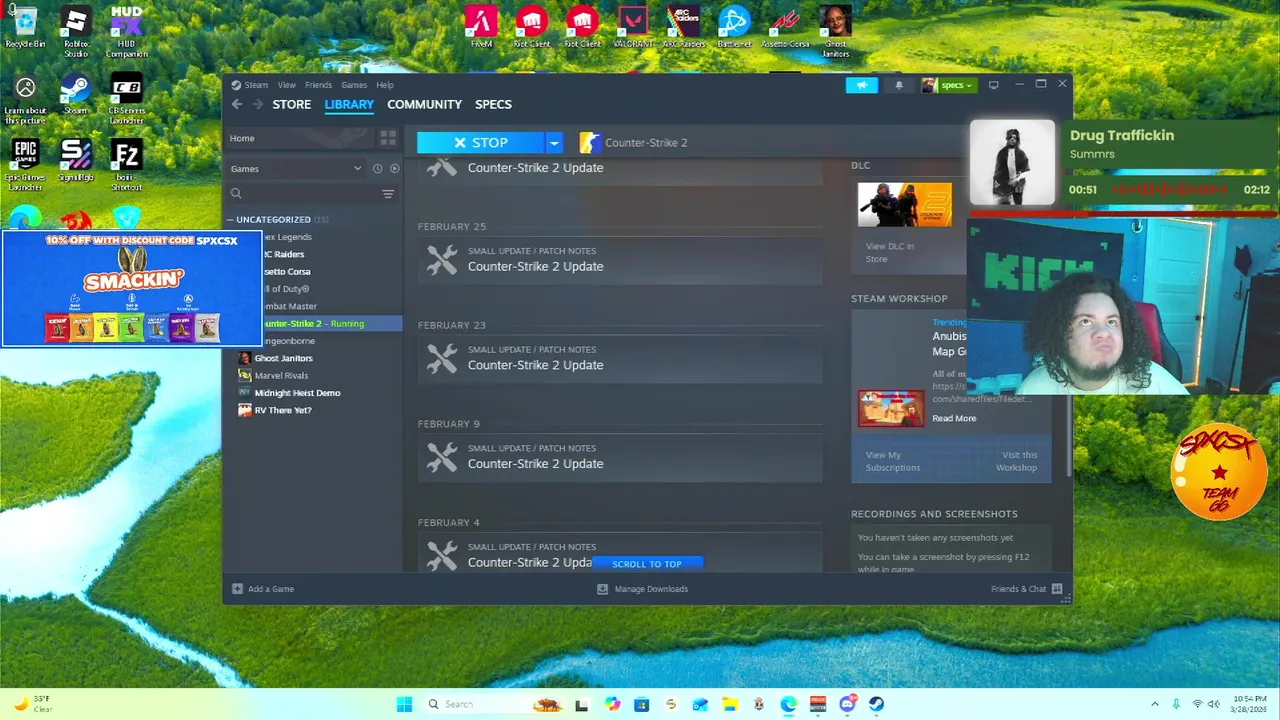Open February 25 Counter-Strike 2 Update
1280x720 pixels.
[620, 259]
